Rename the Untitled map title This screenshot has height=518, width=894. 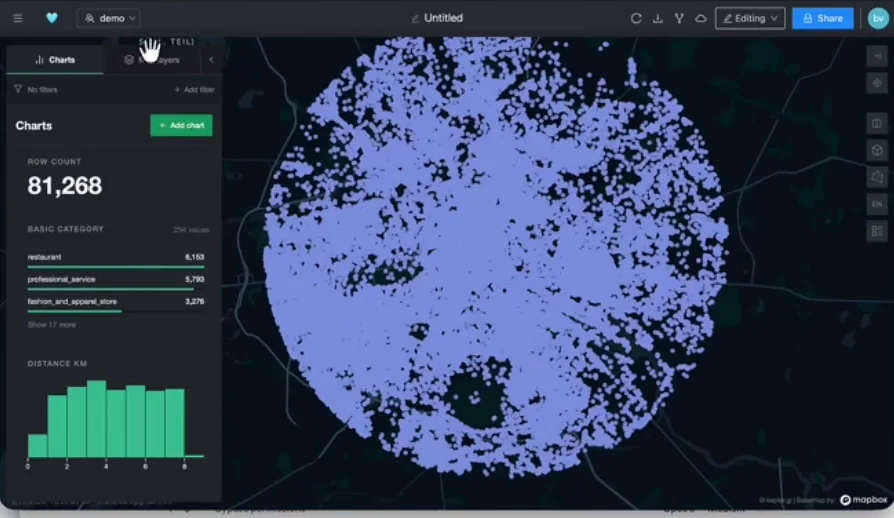(443, 18)
